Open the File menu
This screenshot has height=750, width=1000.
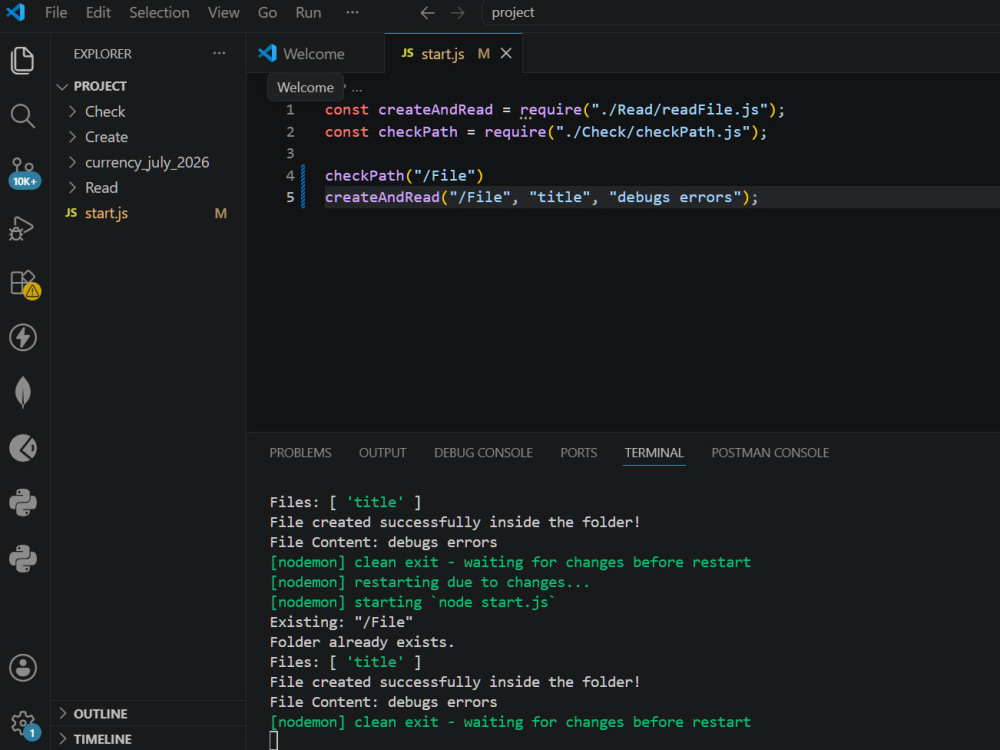point(55,13)
